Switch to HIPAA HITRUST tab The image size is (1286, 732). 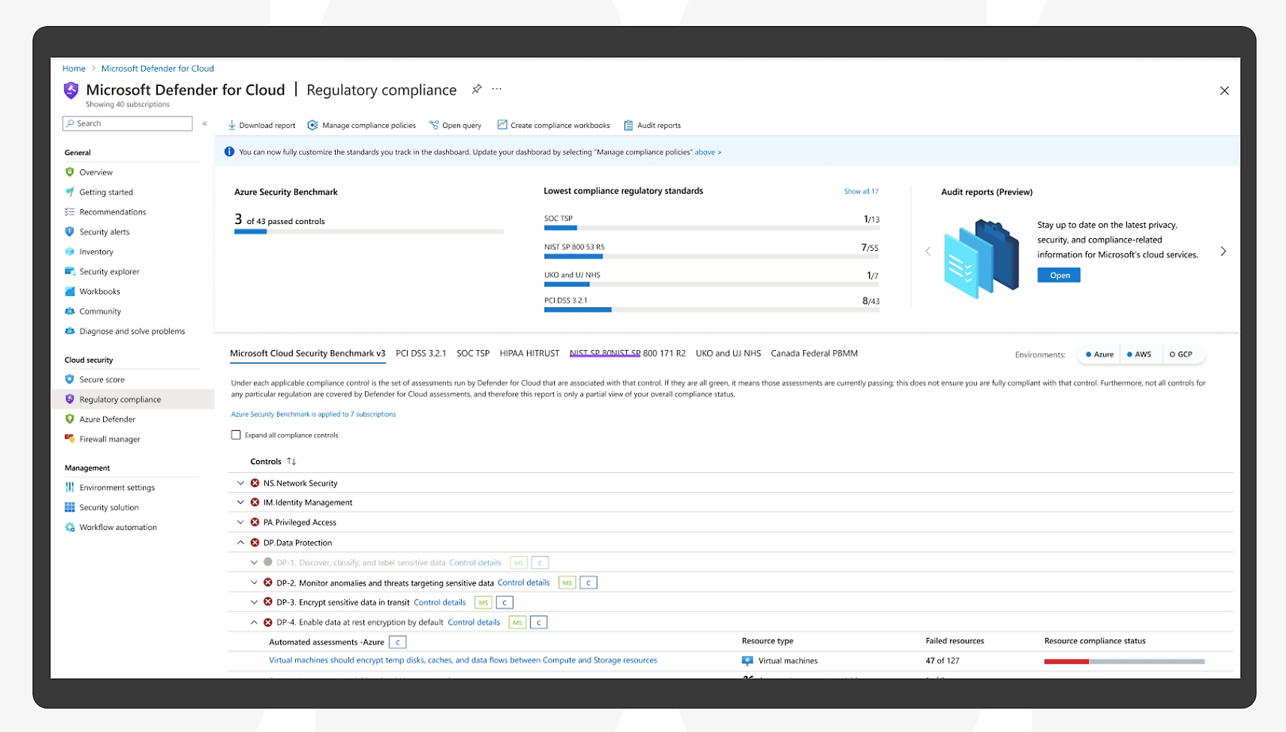[529, 353]
